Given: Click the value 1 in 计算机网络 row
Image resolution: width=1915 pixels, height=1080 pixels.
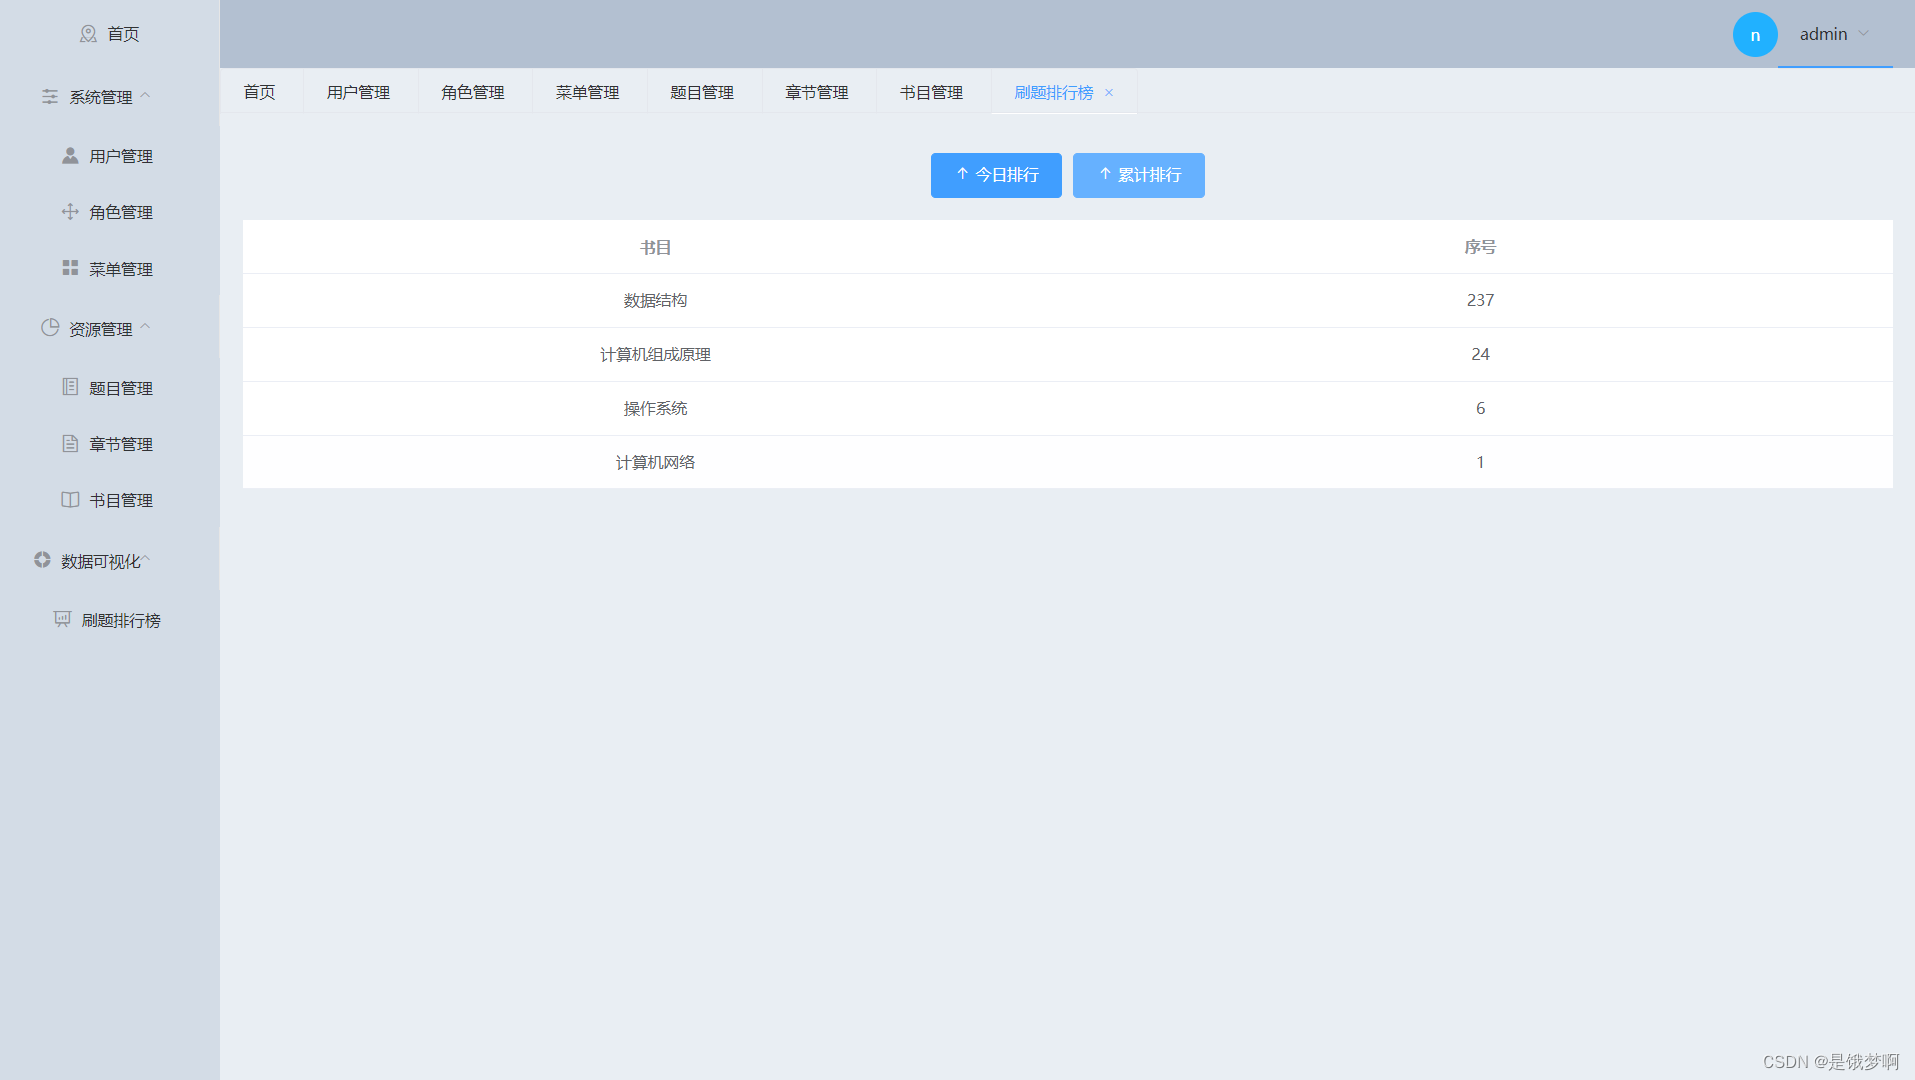Looking at the screenshot, I should coord(1480,462).
